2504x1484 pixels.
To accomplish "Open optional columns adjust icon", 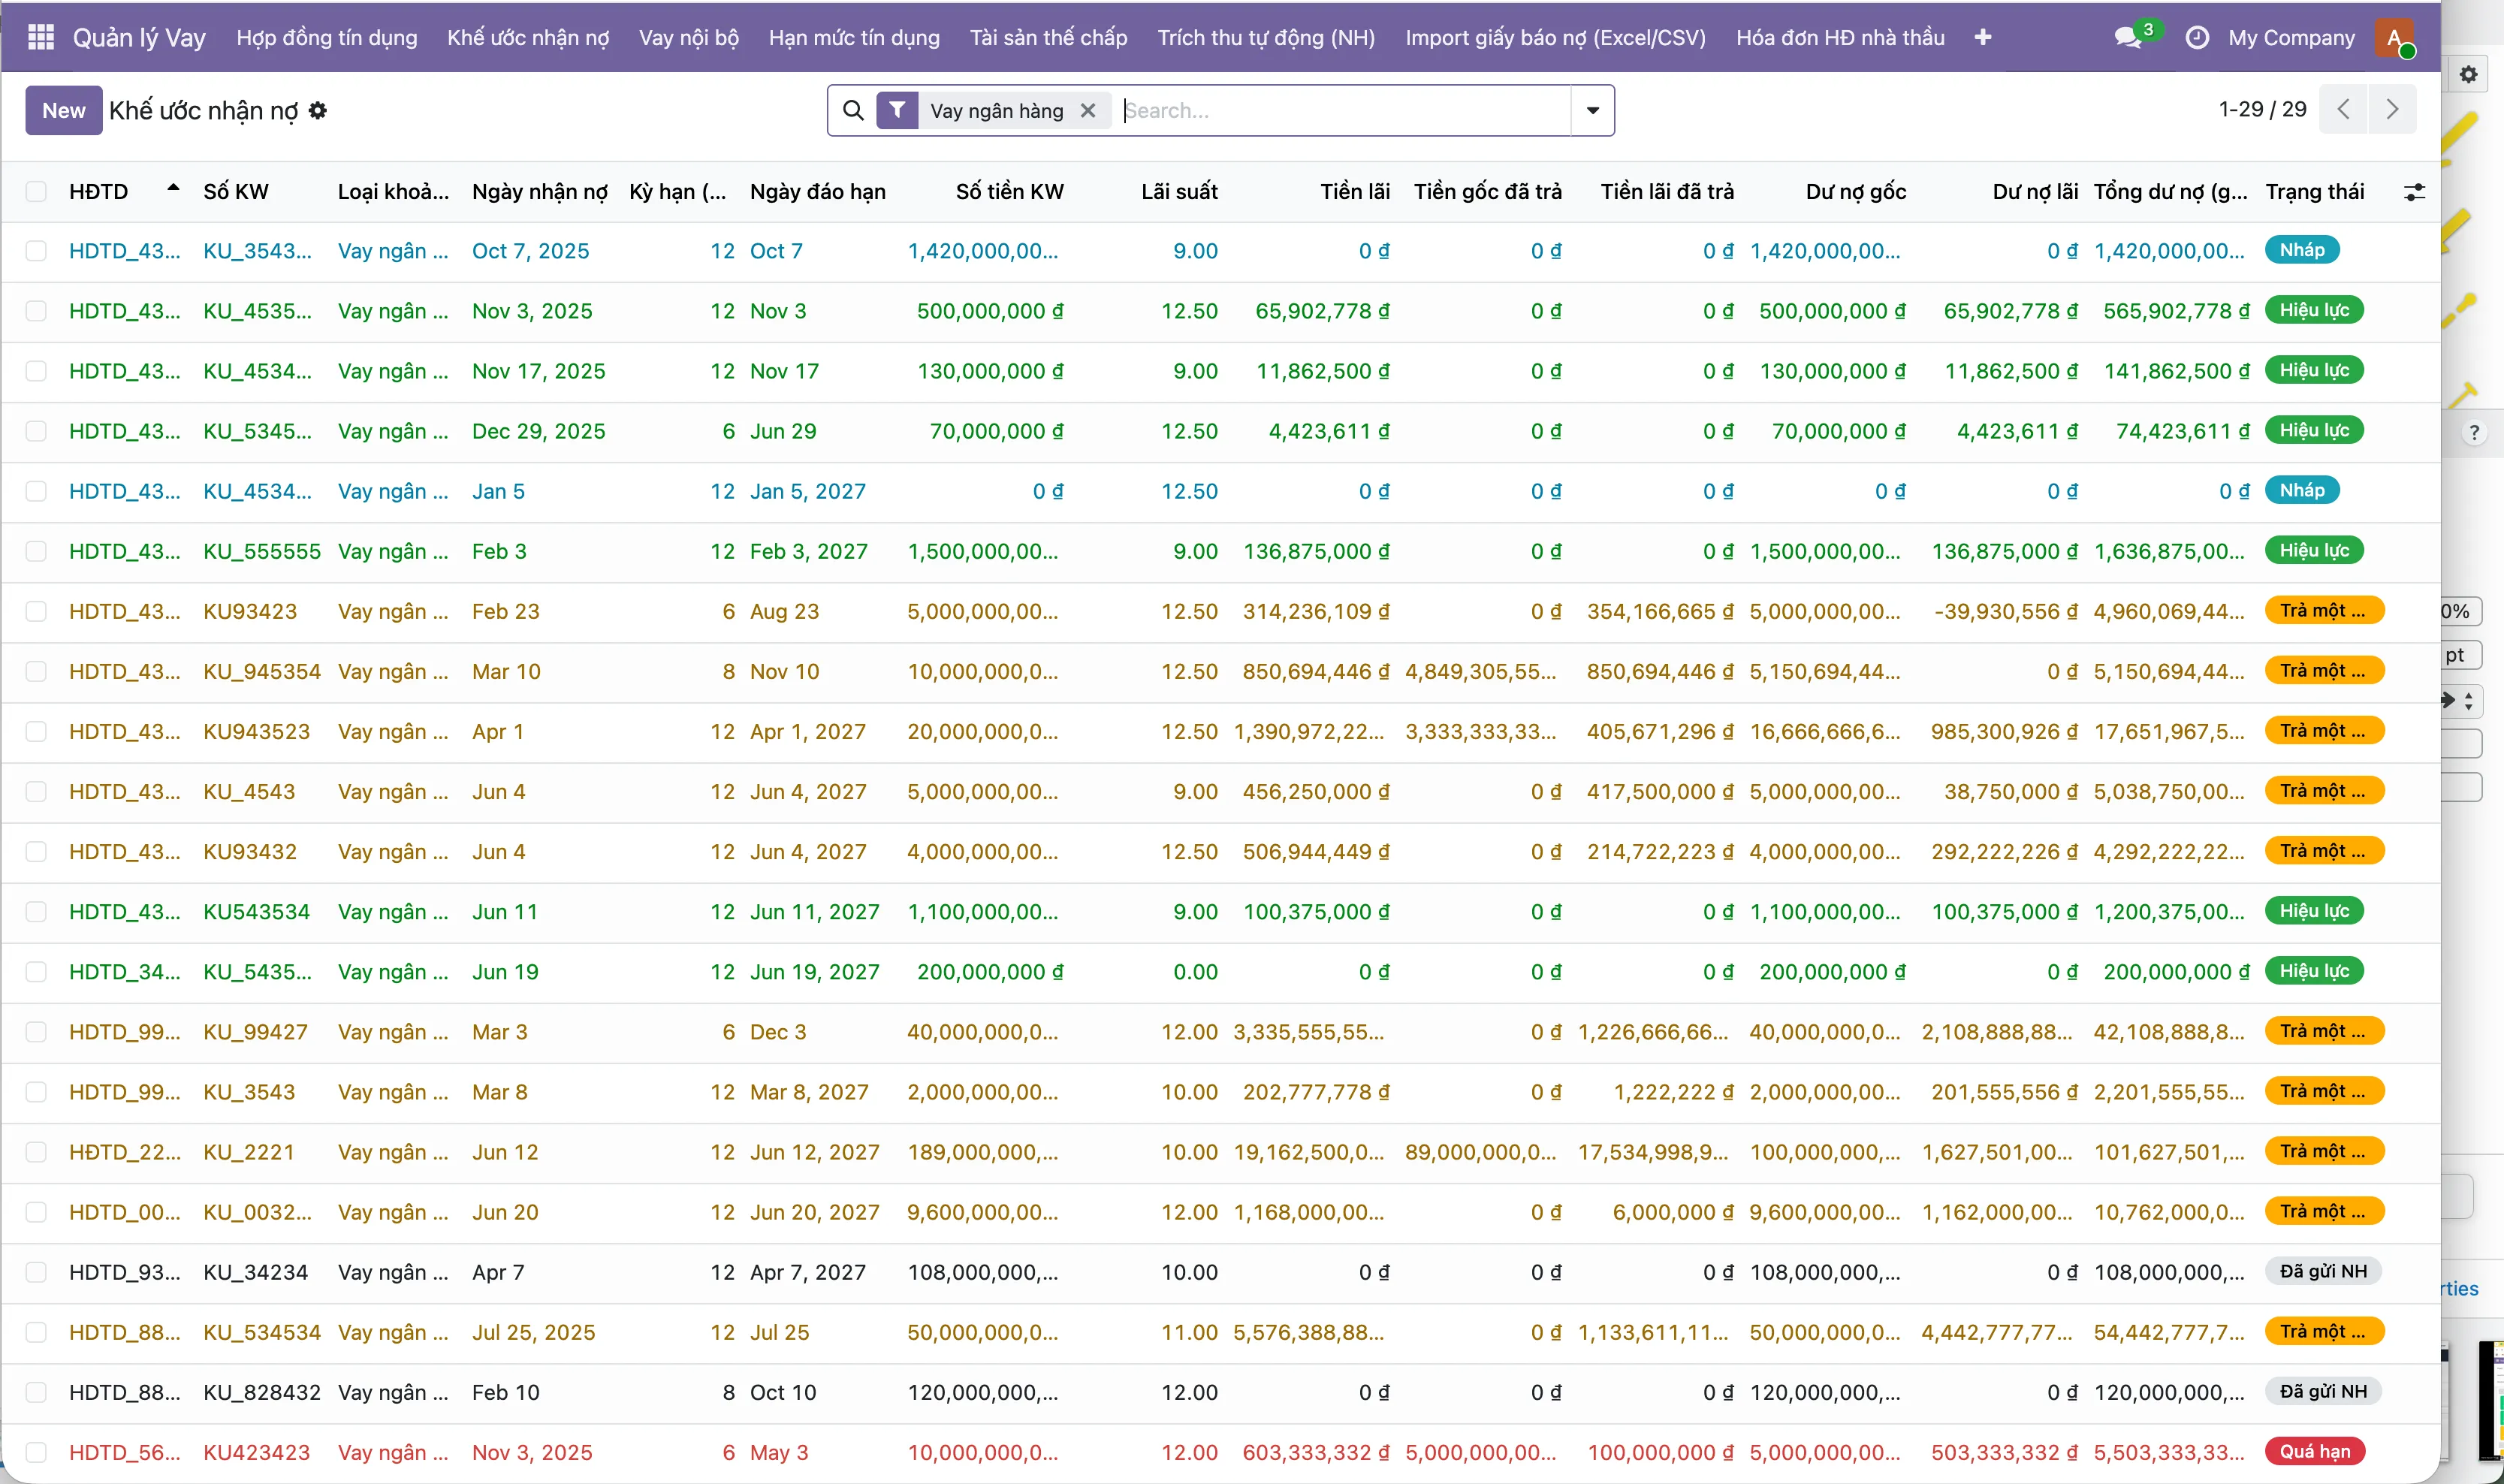I will (2414, 192).
